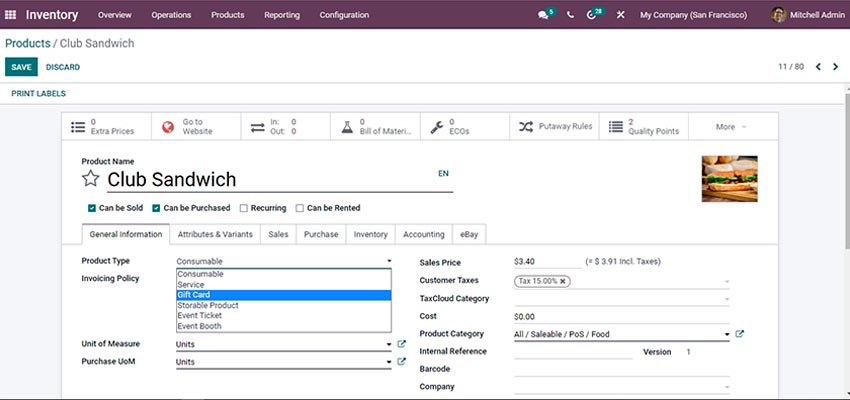Click Mitchell Admin avatar
This screenshot has width=850, height=400.
pyautogui.click(x=778, y=15)
